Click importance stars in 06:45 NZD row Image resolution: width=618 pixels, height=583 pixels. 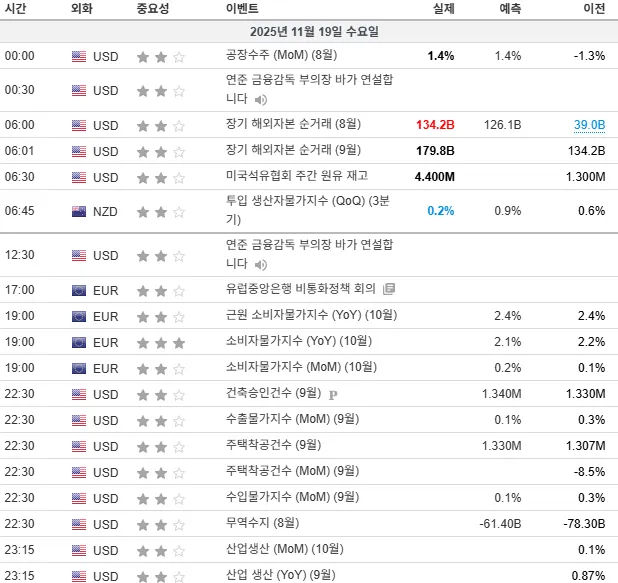pos(161,212)
